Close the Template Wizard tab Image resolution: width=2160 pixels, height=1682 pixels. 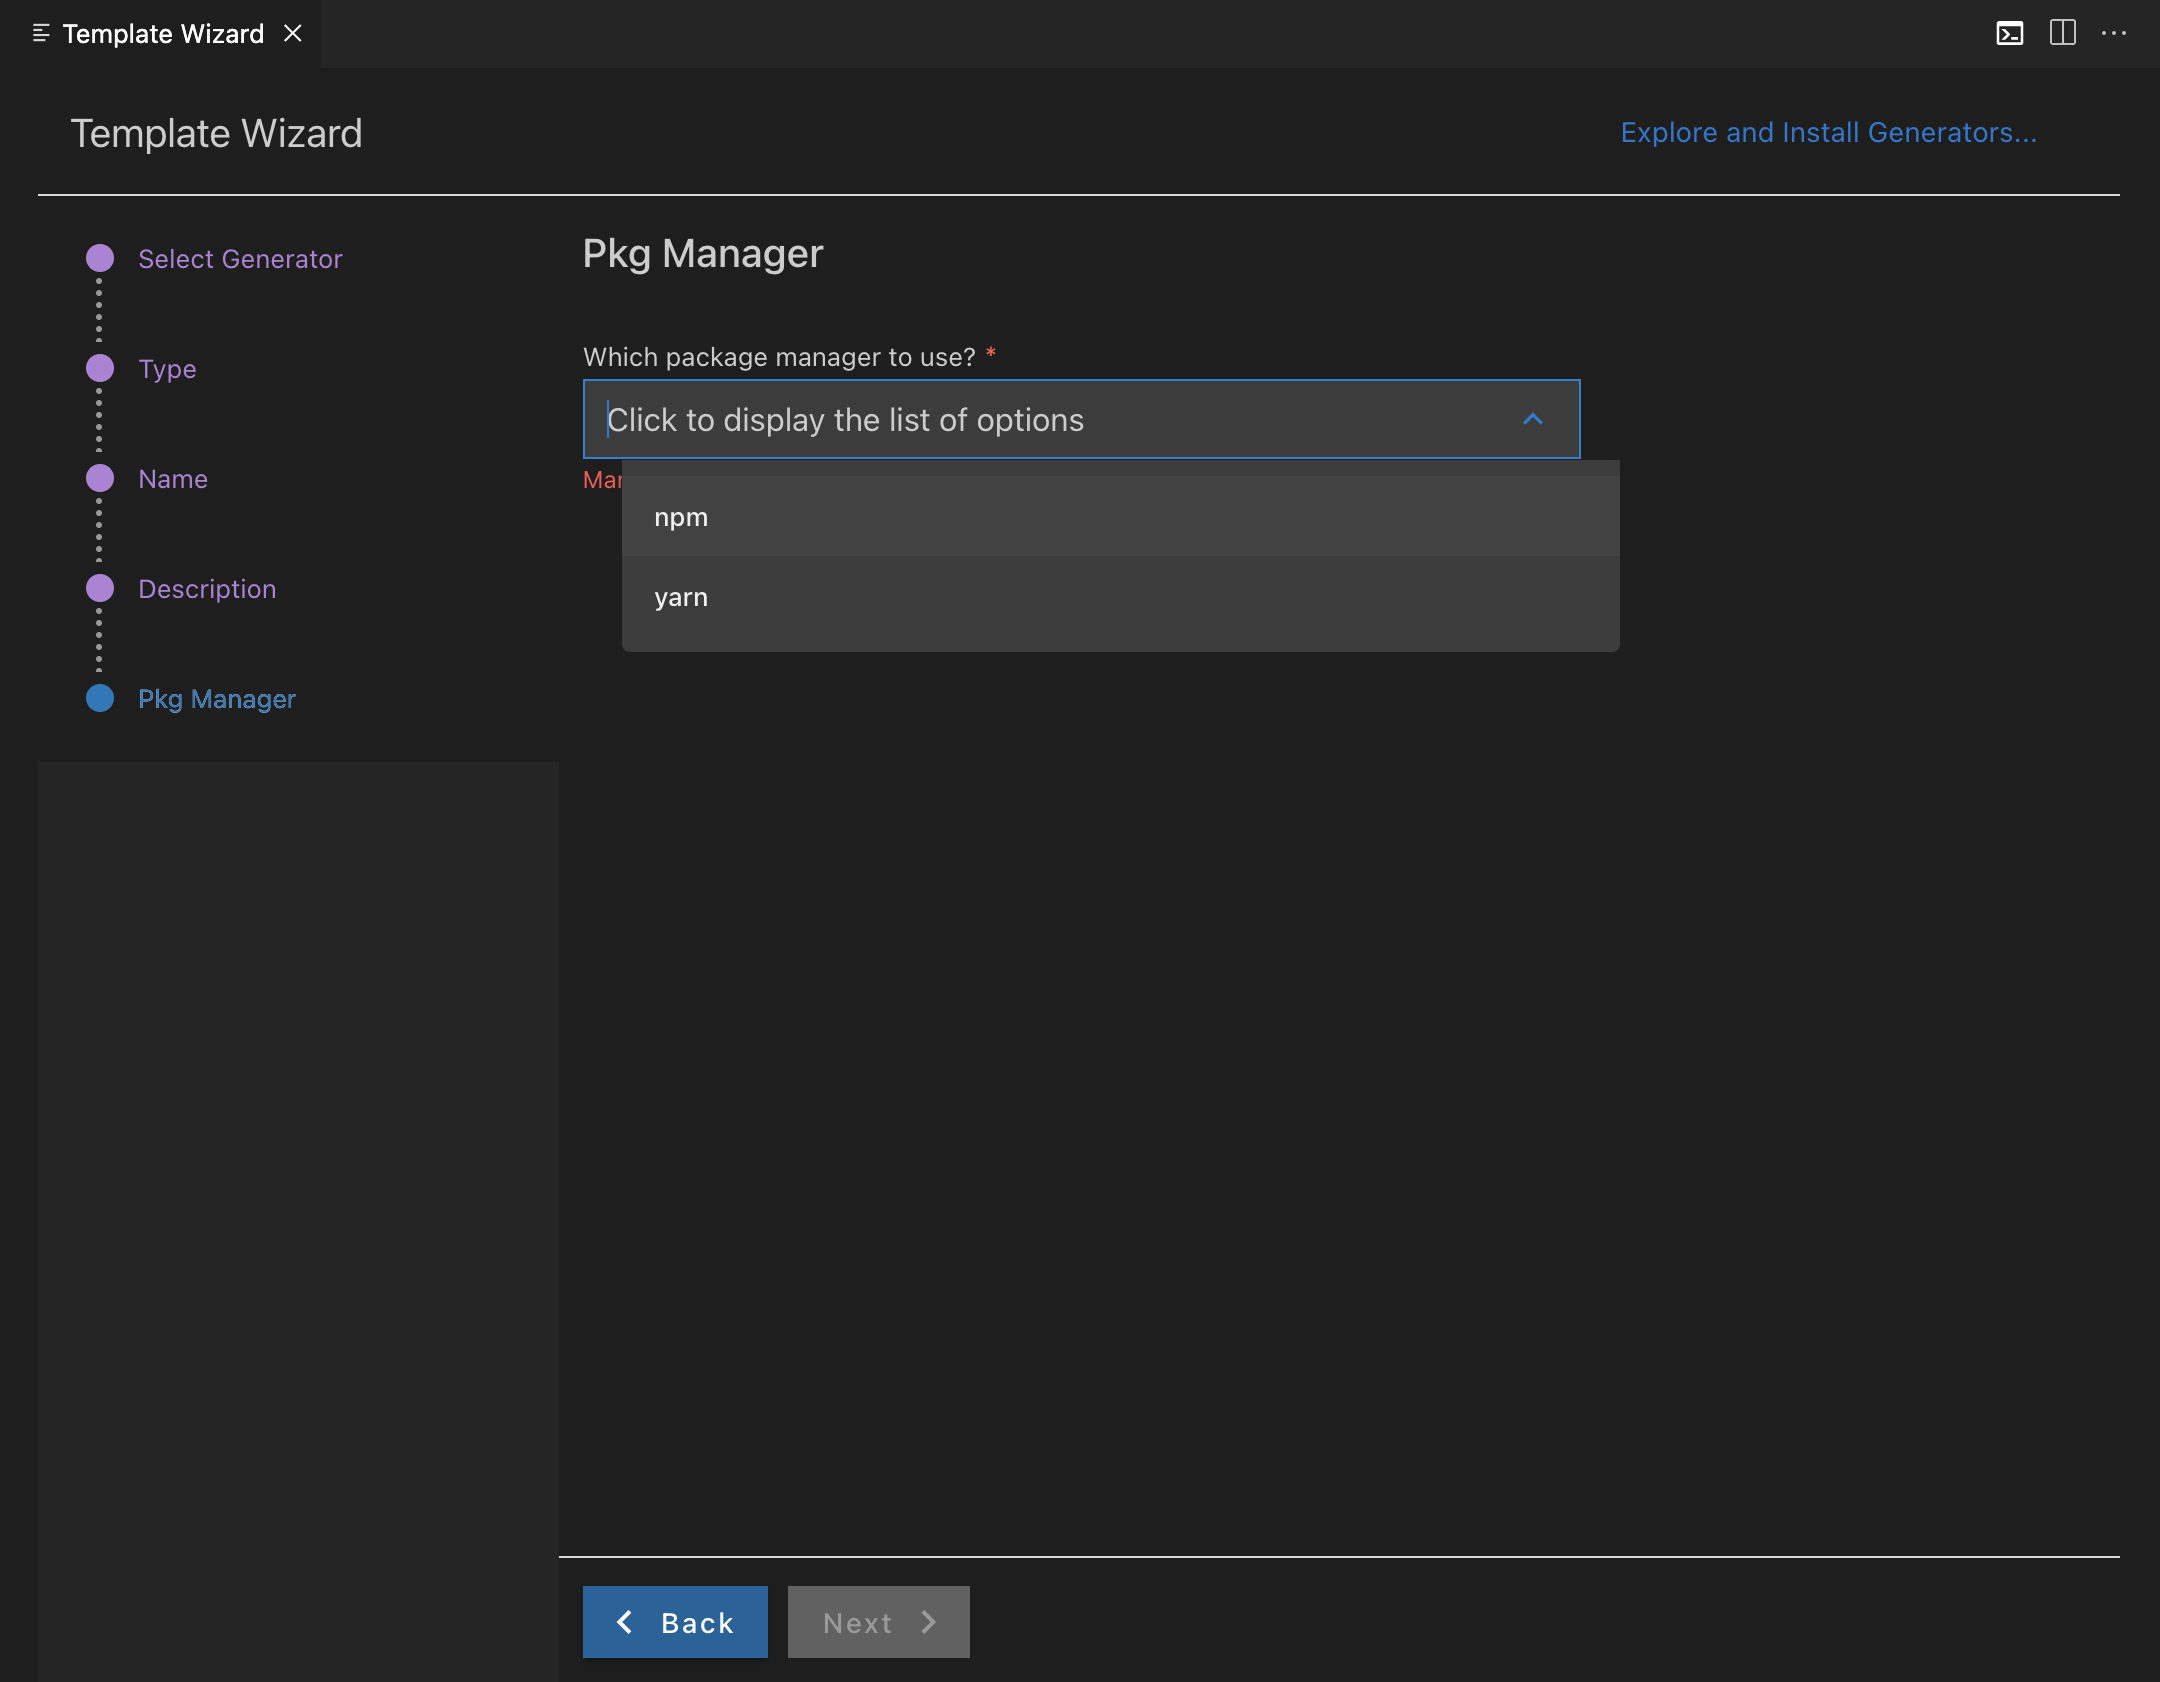[x=293, y=34]
